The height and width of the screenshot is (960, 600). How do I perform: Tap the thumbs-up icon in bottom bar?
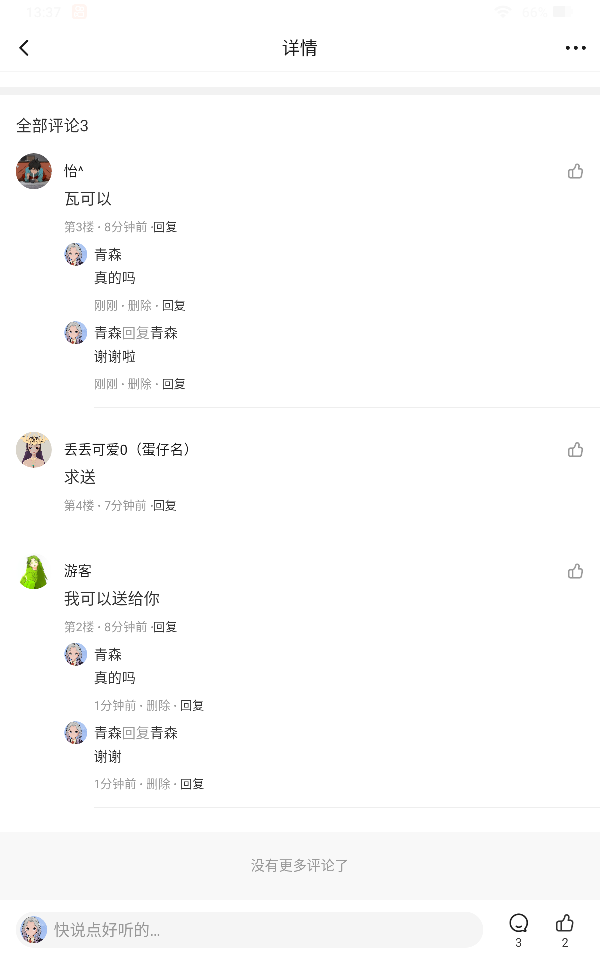pos(565,923)
